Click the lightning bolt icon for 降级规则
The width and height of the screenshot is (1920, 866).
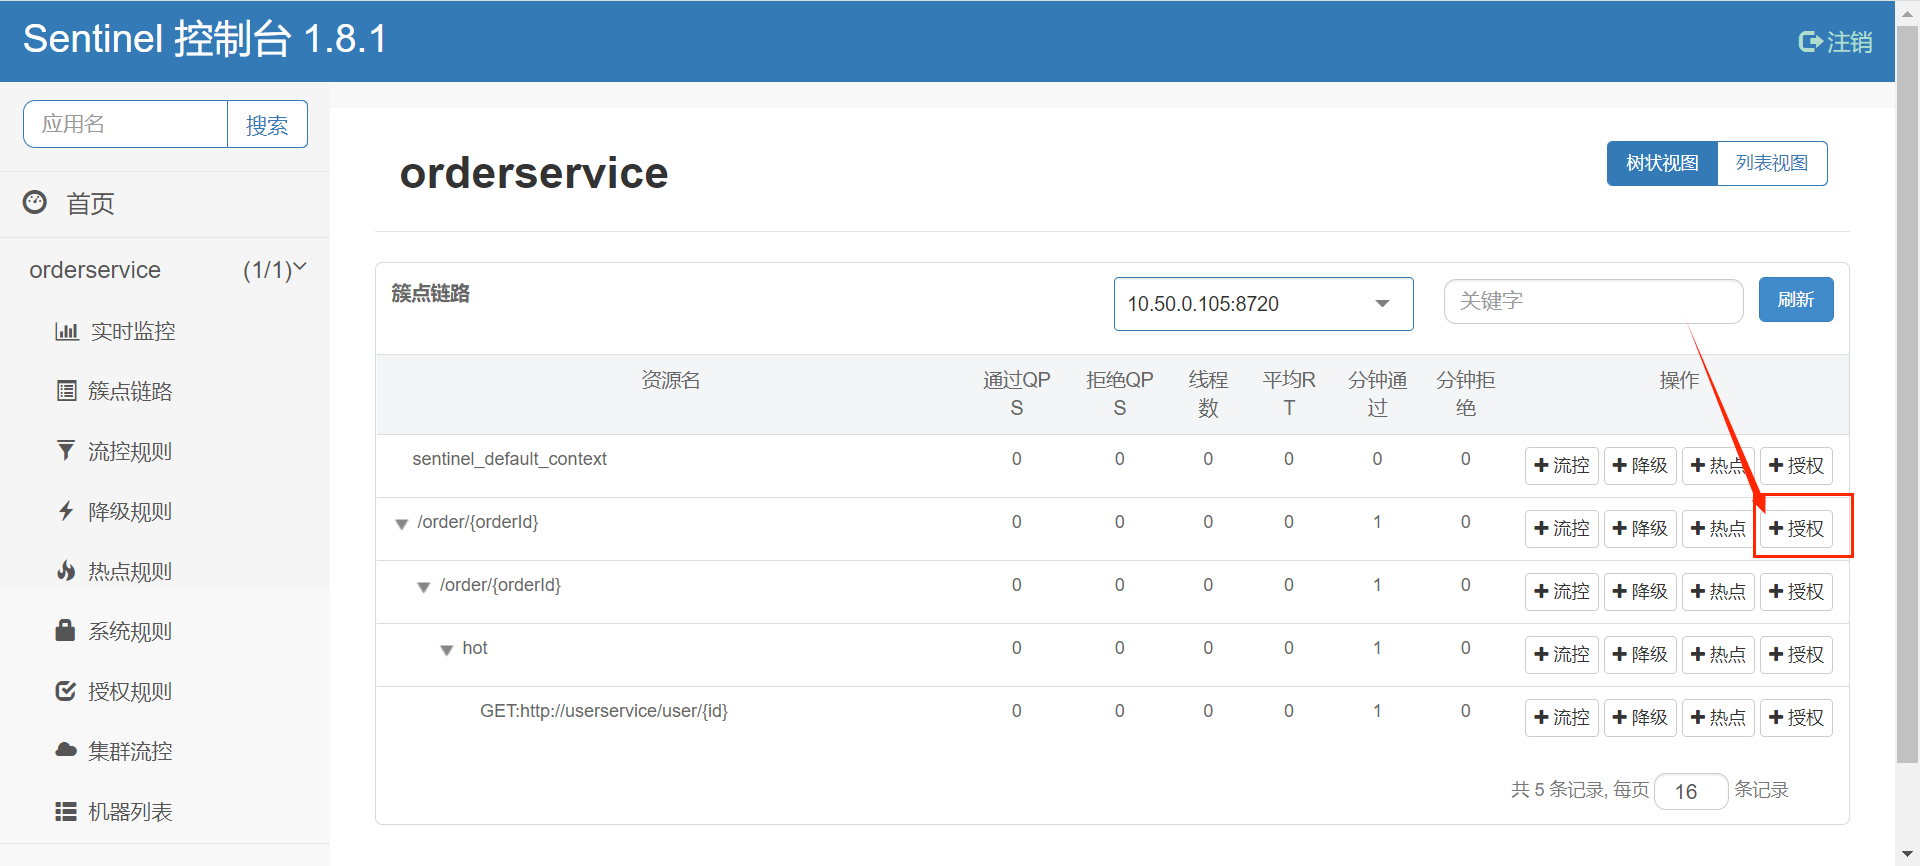66,511
